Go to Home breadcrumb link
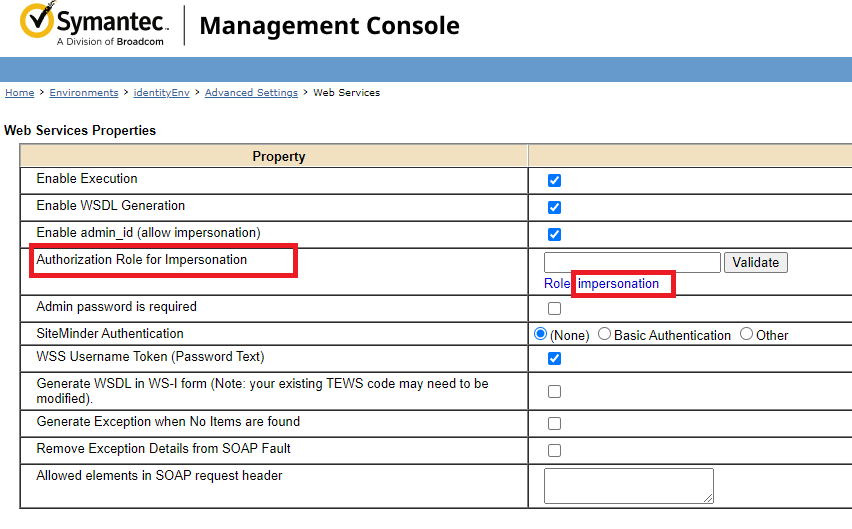Viewport: 852px width, 529px height. (x=19, y=93)
